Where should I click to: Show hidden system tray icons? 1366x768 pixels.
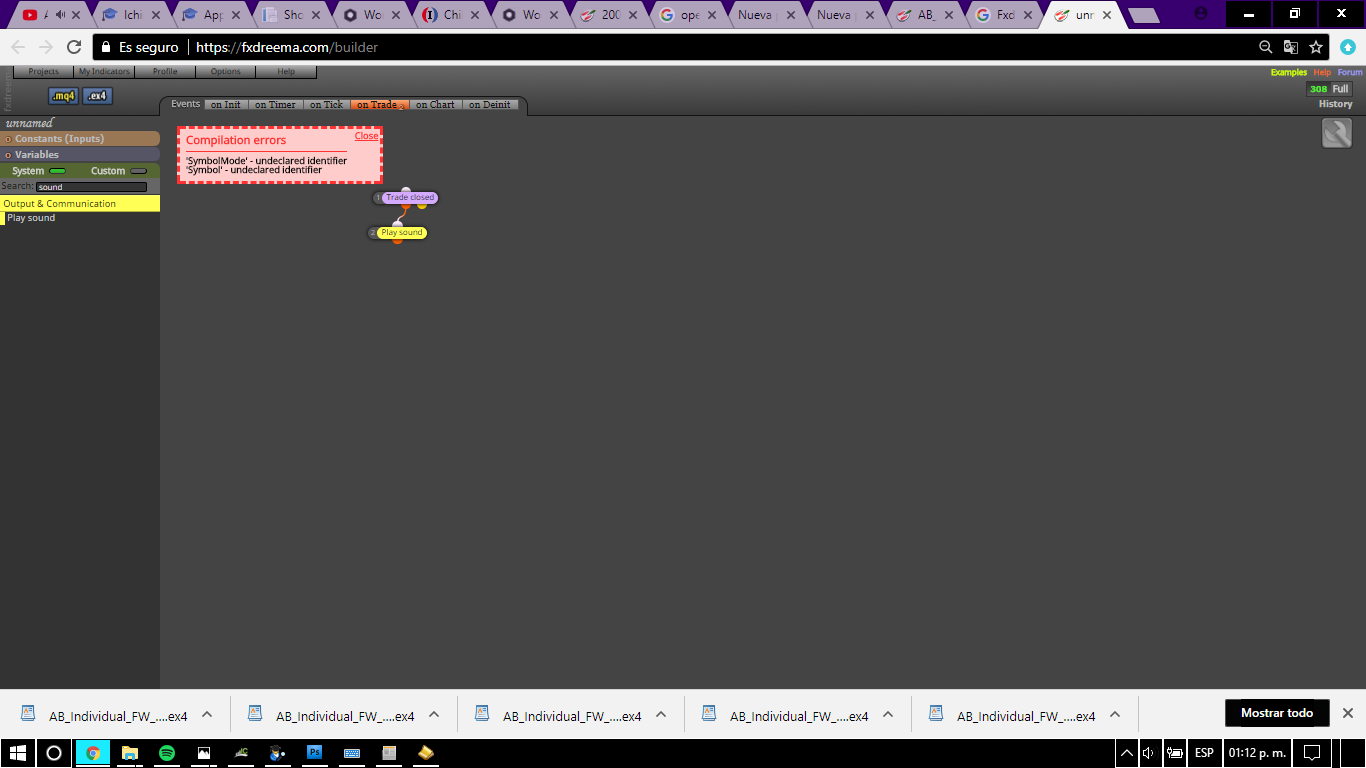click(1127, 753)
